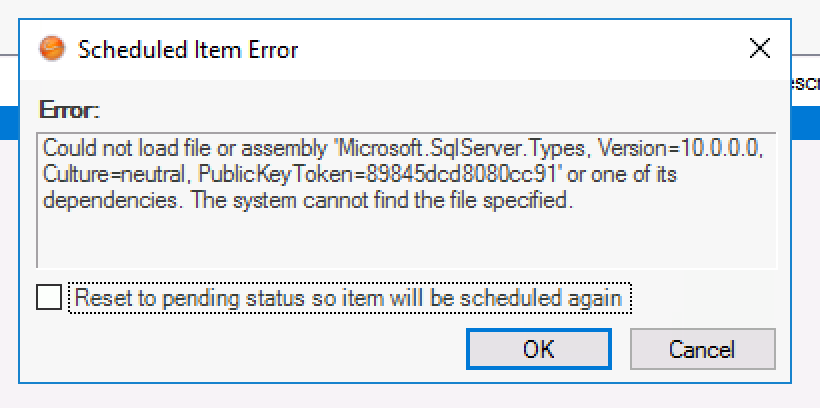Click the 'Error:' label
This screenshot has width=820, height=408.
69,108
